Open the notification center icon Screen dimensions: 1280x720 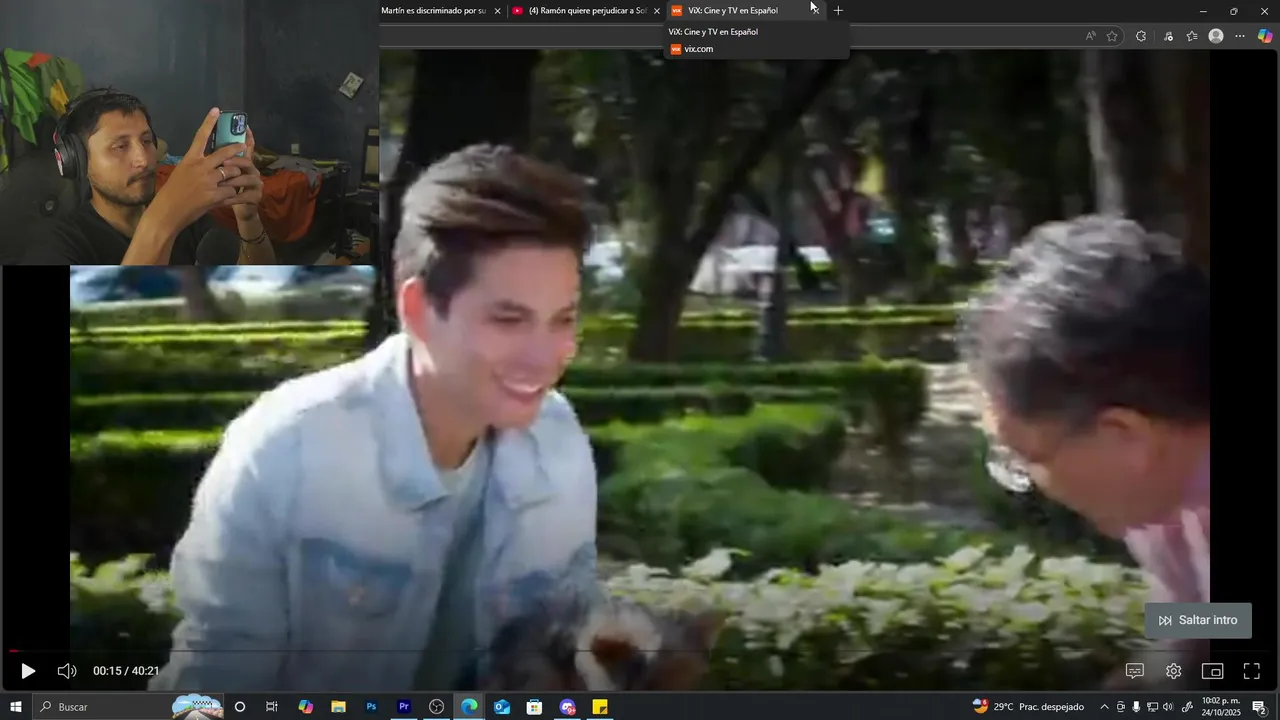[1259, 707]
